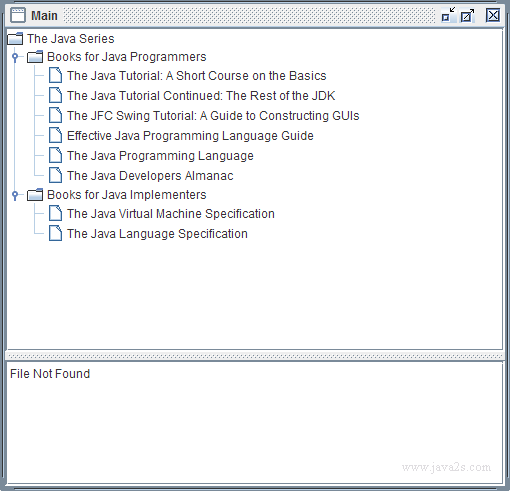Click the Books for Java Implementers folder icon

[x=35, y=195]
